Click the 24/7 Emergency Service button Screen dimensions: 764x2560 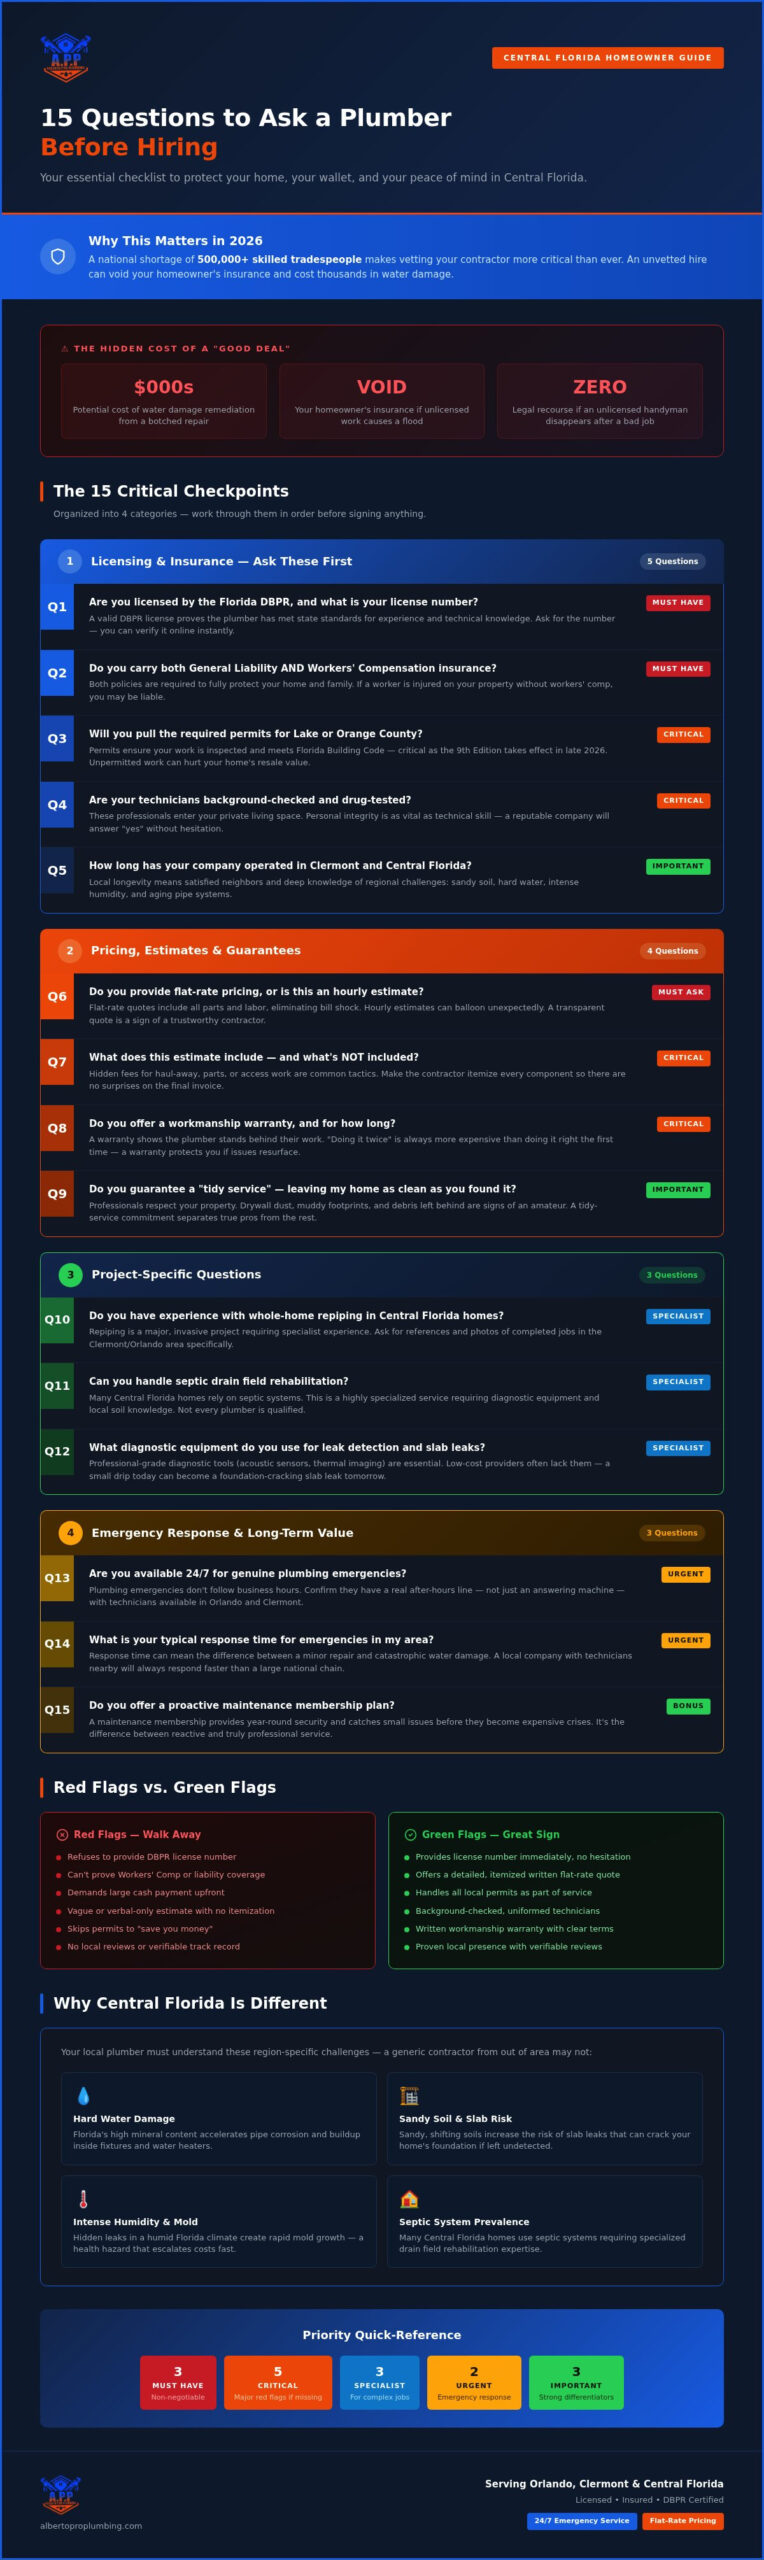582,2520
